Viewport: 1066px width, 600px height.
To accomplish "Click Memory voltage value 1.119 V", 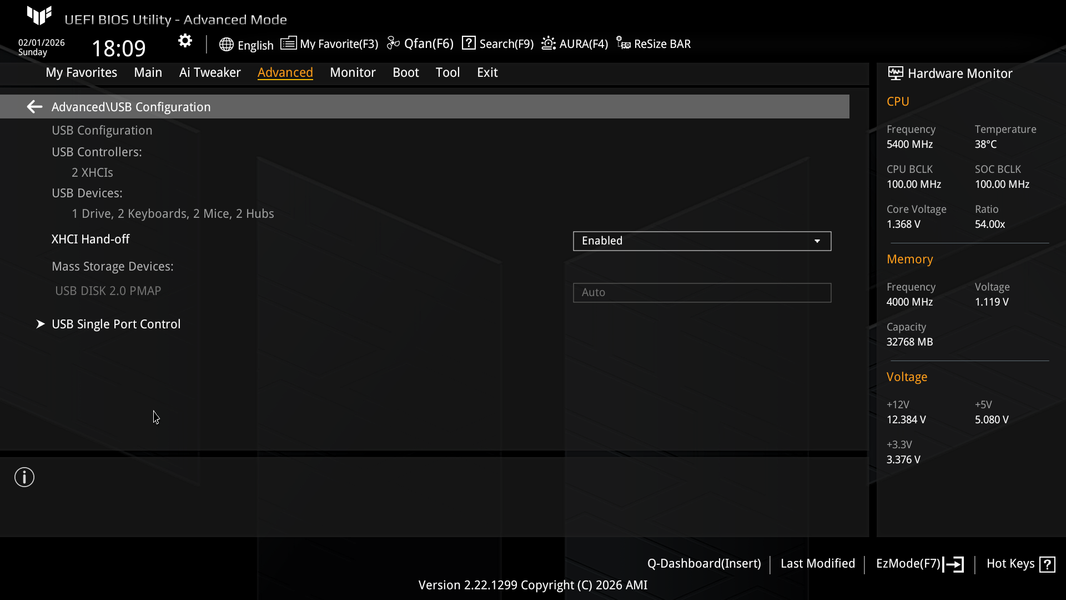I will coord(992,302).
